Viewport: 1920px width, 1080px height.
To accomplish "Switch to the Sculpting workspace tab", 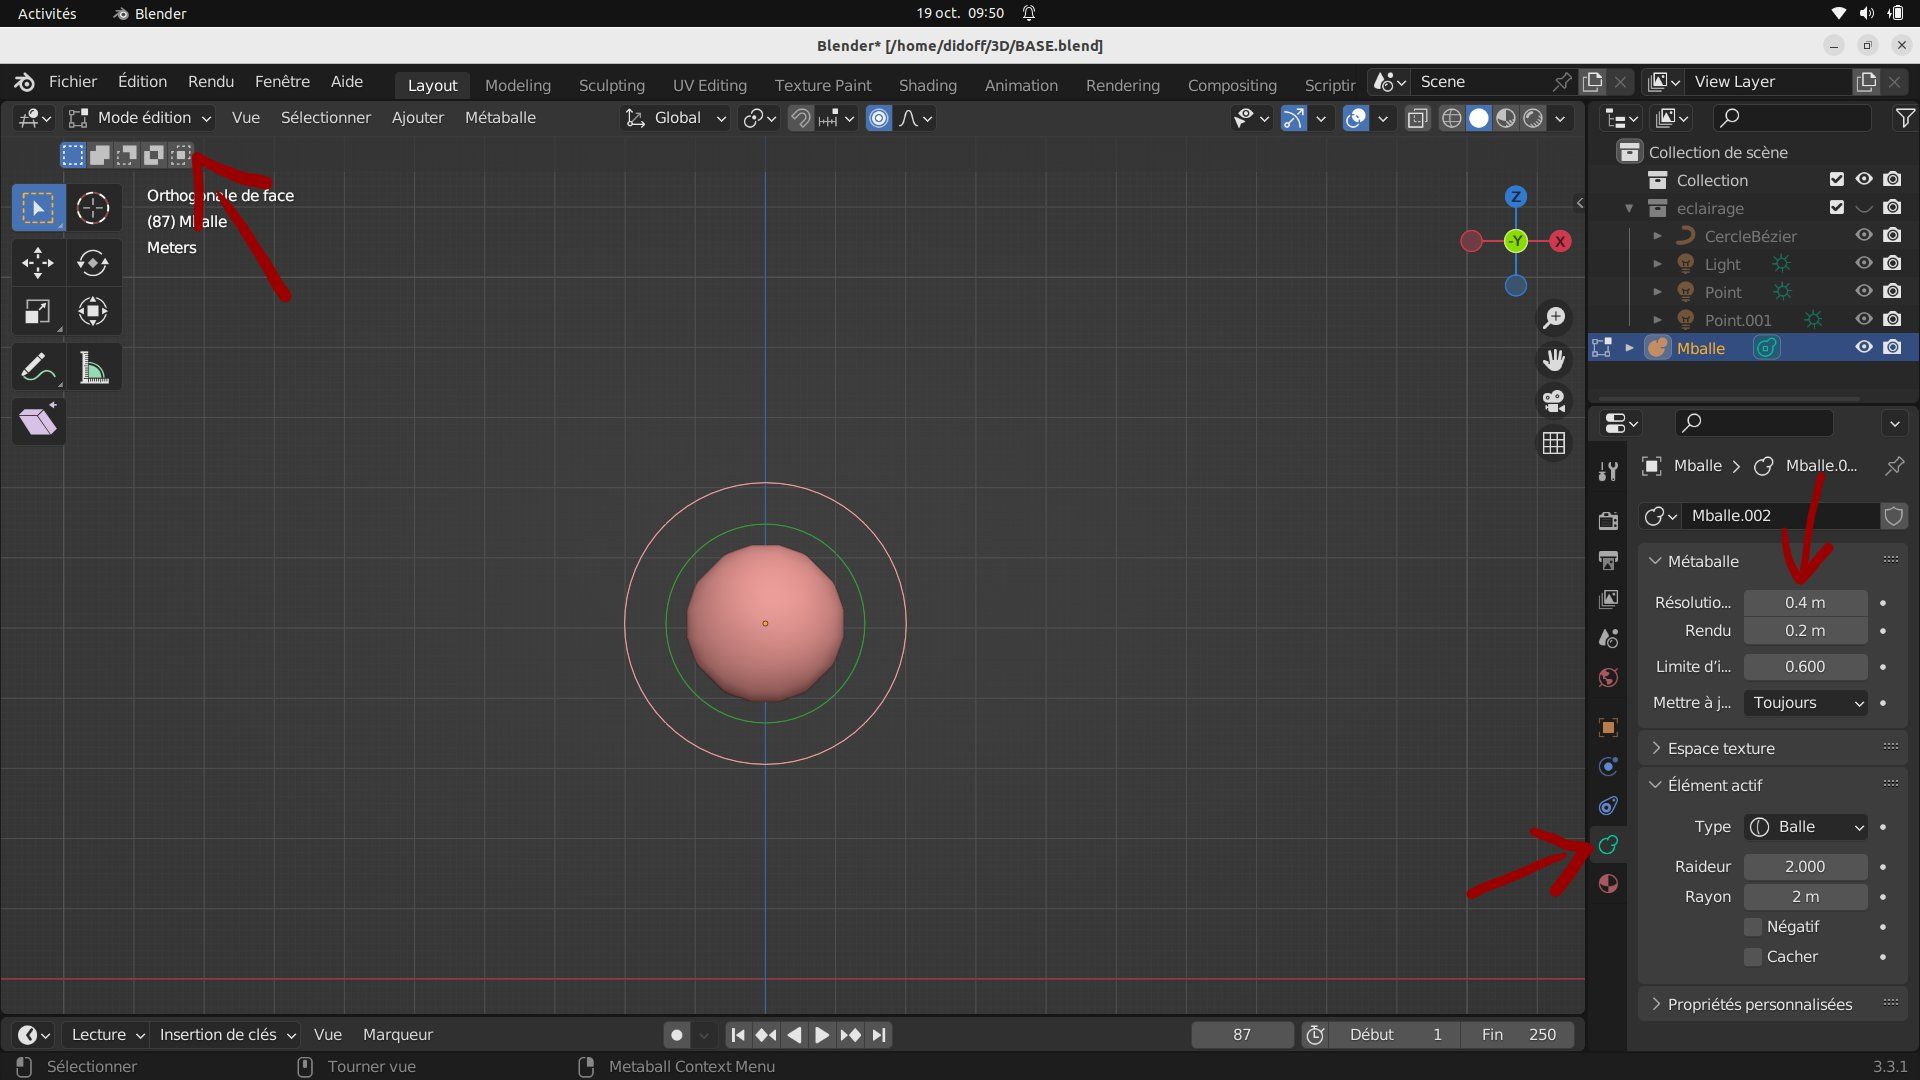I will (611, 85).
